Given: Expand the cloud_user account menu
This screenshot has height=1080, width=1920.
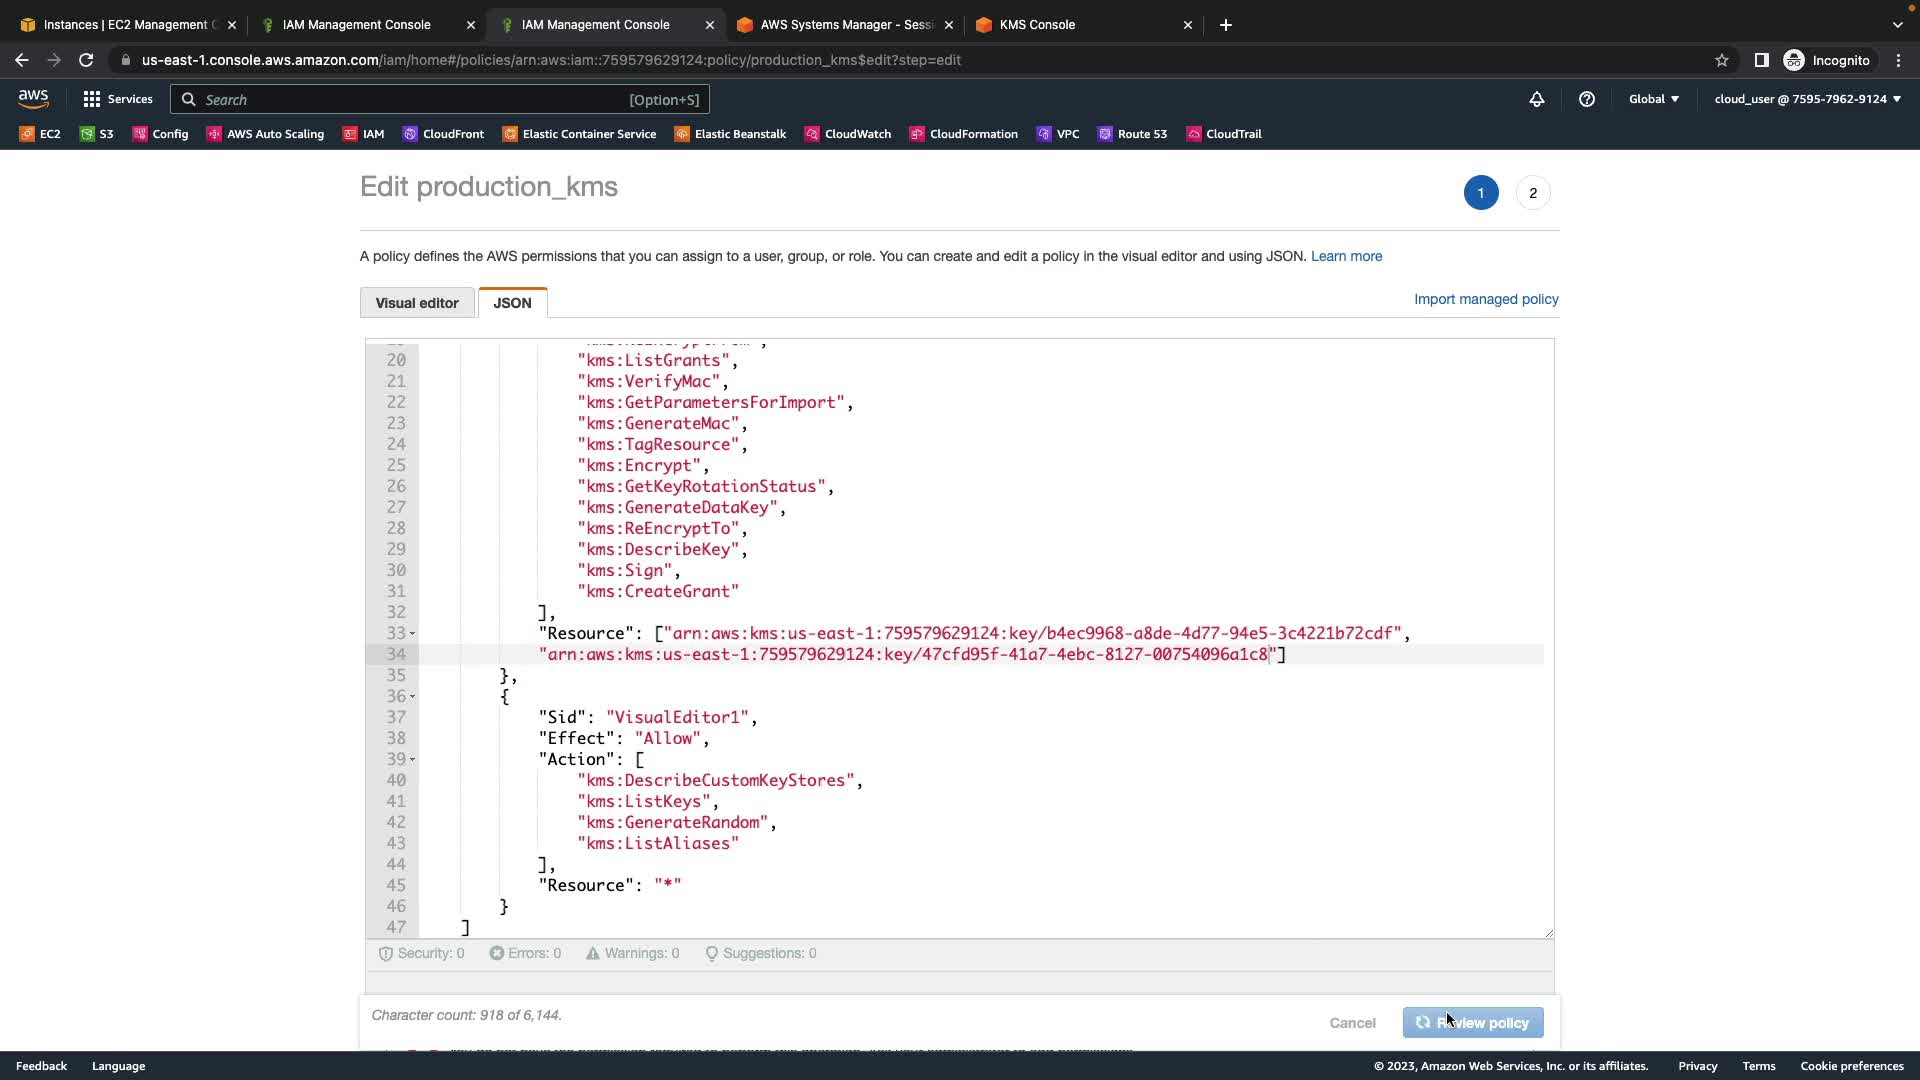Looking at the screenshot, I should tap(1808, 99).
